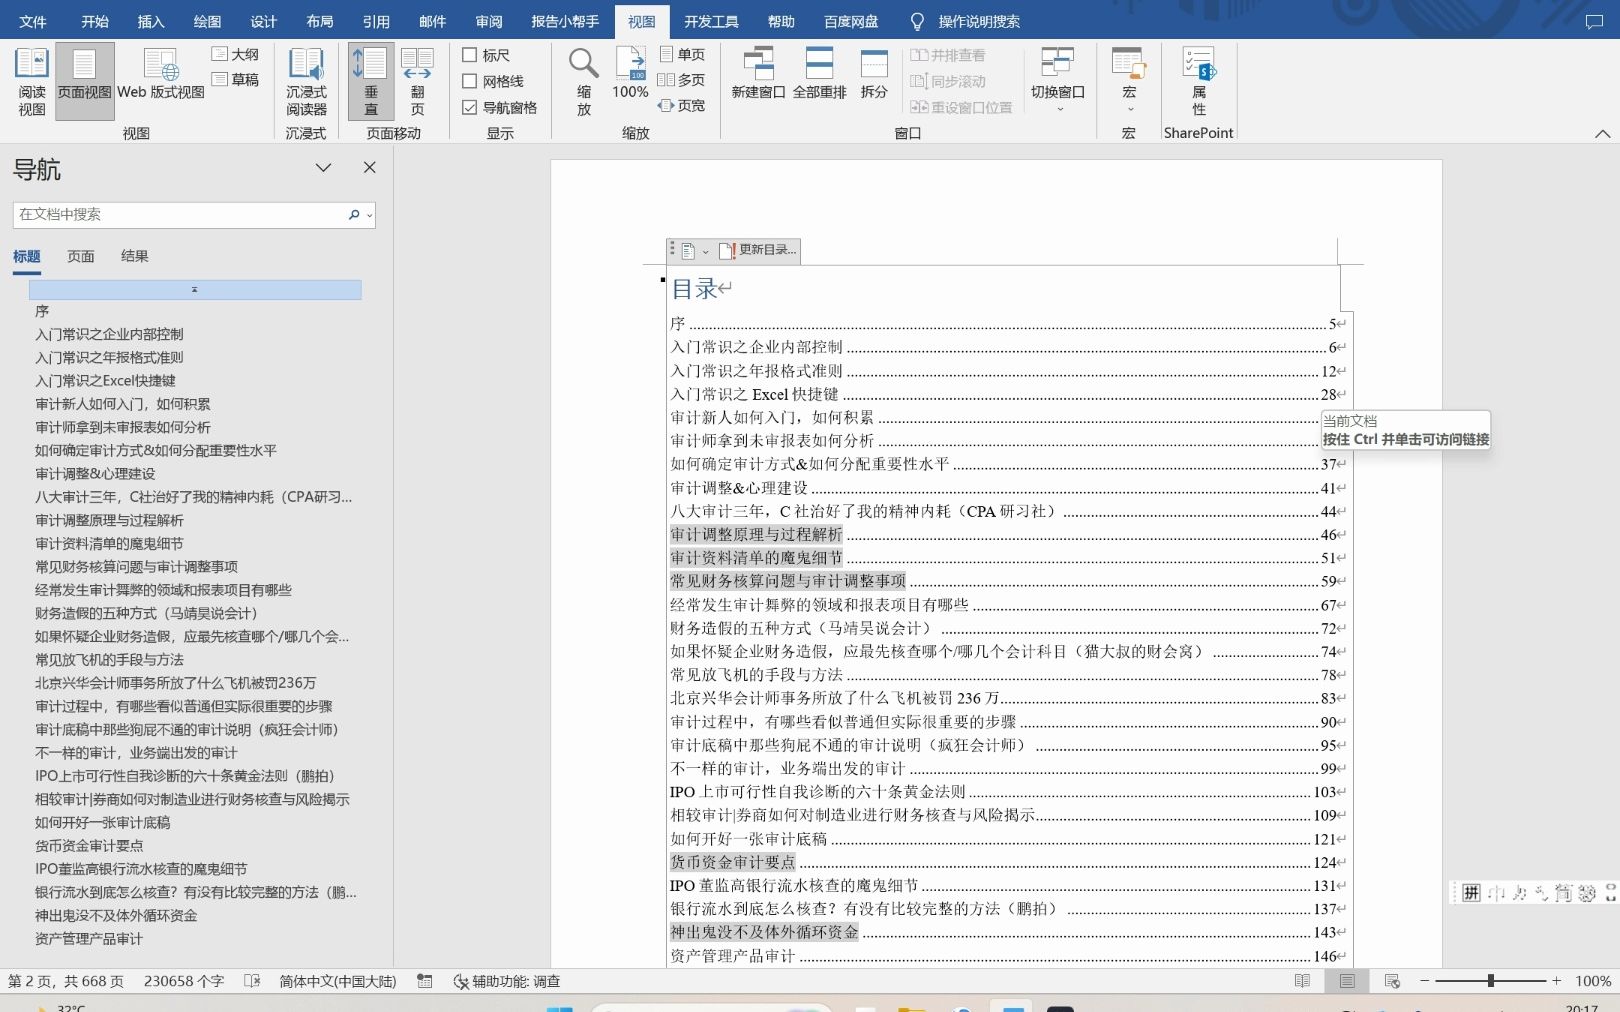Launch Immersive Reader (沉浸式阅读器)
Viewport: 1620px width, 1012px height.
click(x=306, y=82)
